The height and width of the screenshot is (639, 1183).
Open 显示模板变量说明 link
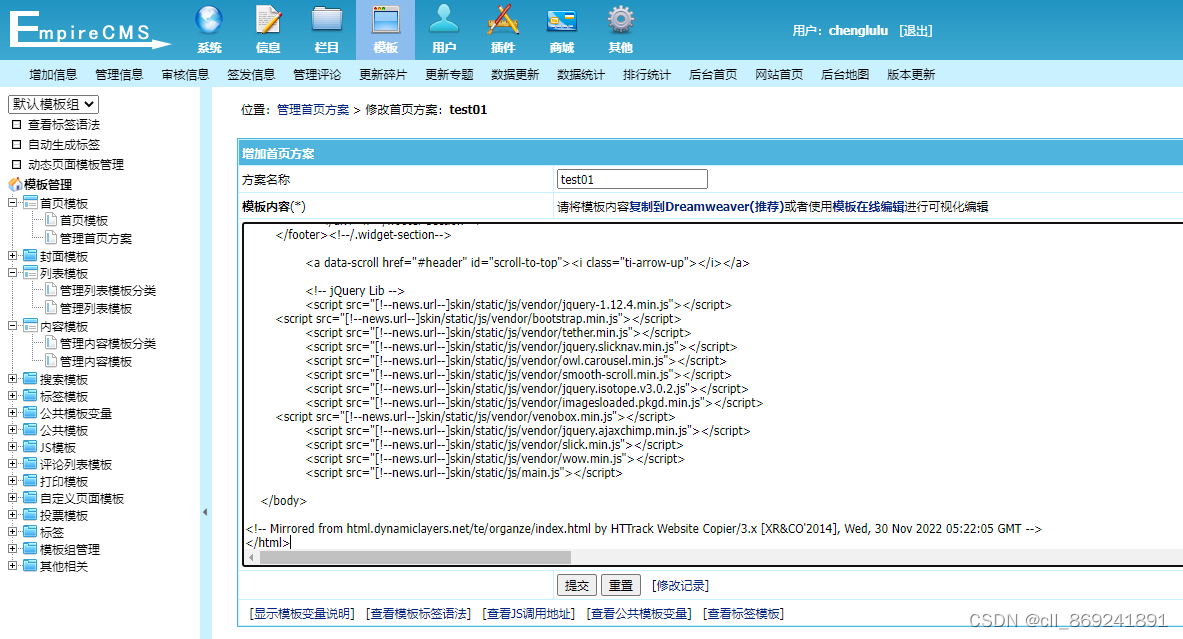[x=302, y=614]
